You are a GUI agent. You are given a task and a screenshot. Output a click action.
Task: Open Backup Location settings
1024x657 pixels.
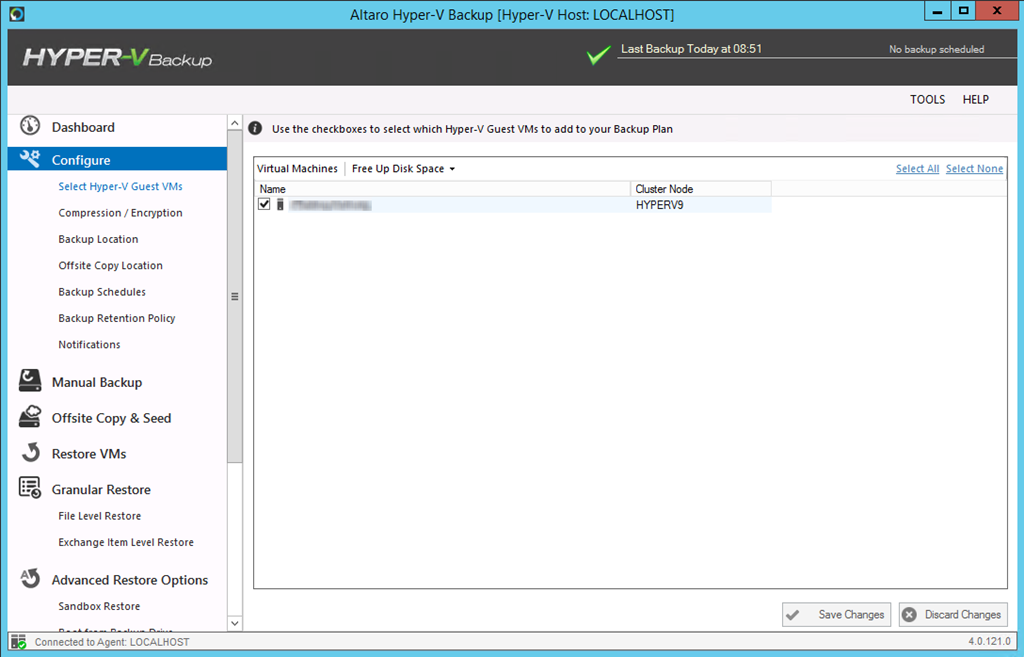98,239
